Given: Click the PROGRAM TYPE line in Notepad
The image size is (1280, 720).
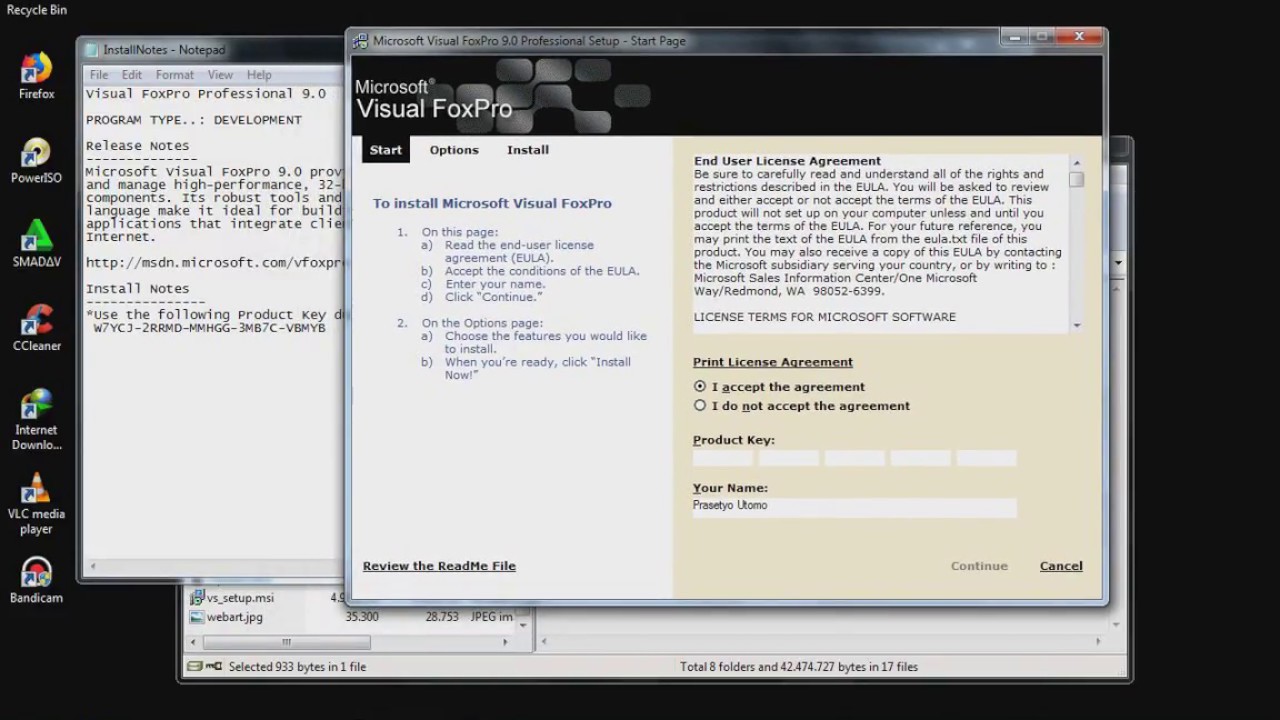Looking at the screenshot, I should [194, 120].
